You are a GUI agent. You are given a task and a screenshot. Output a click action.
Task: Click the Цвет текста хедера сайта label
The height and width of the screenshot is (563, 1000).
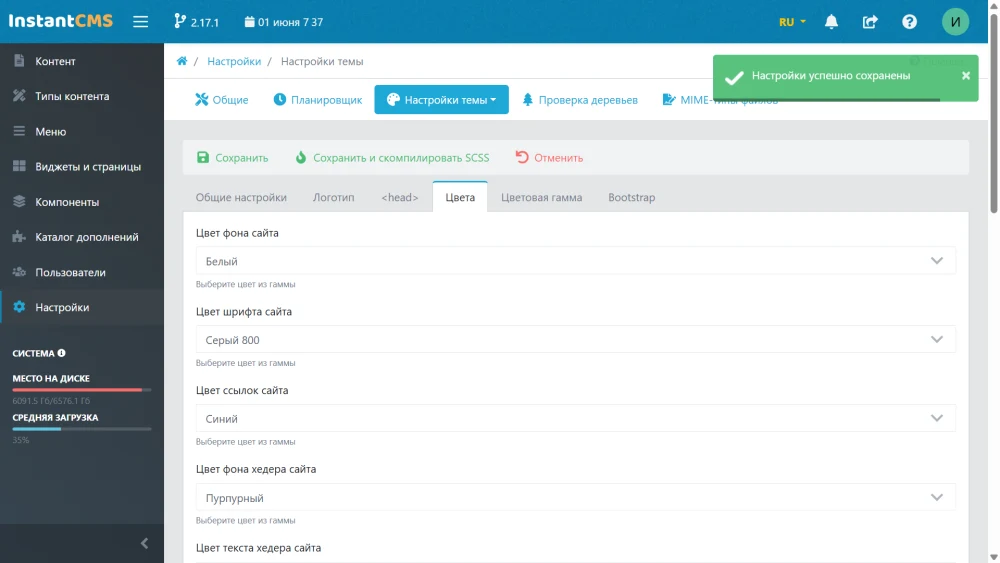tap(258, 548)
